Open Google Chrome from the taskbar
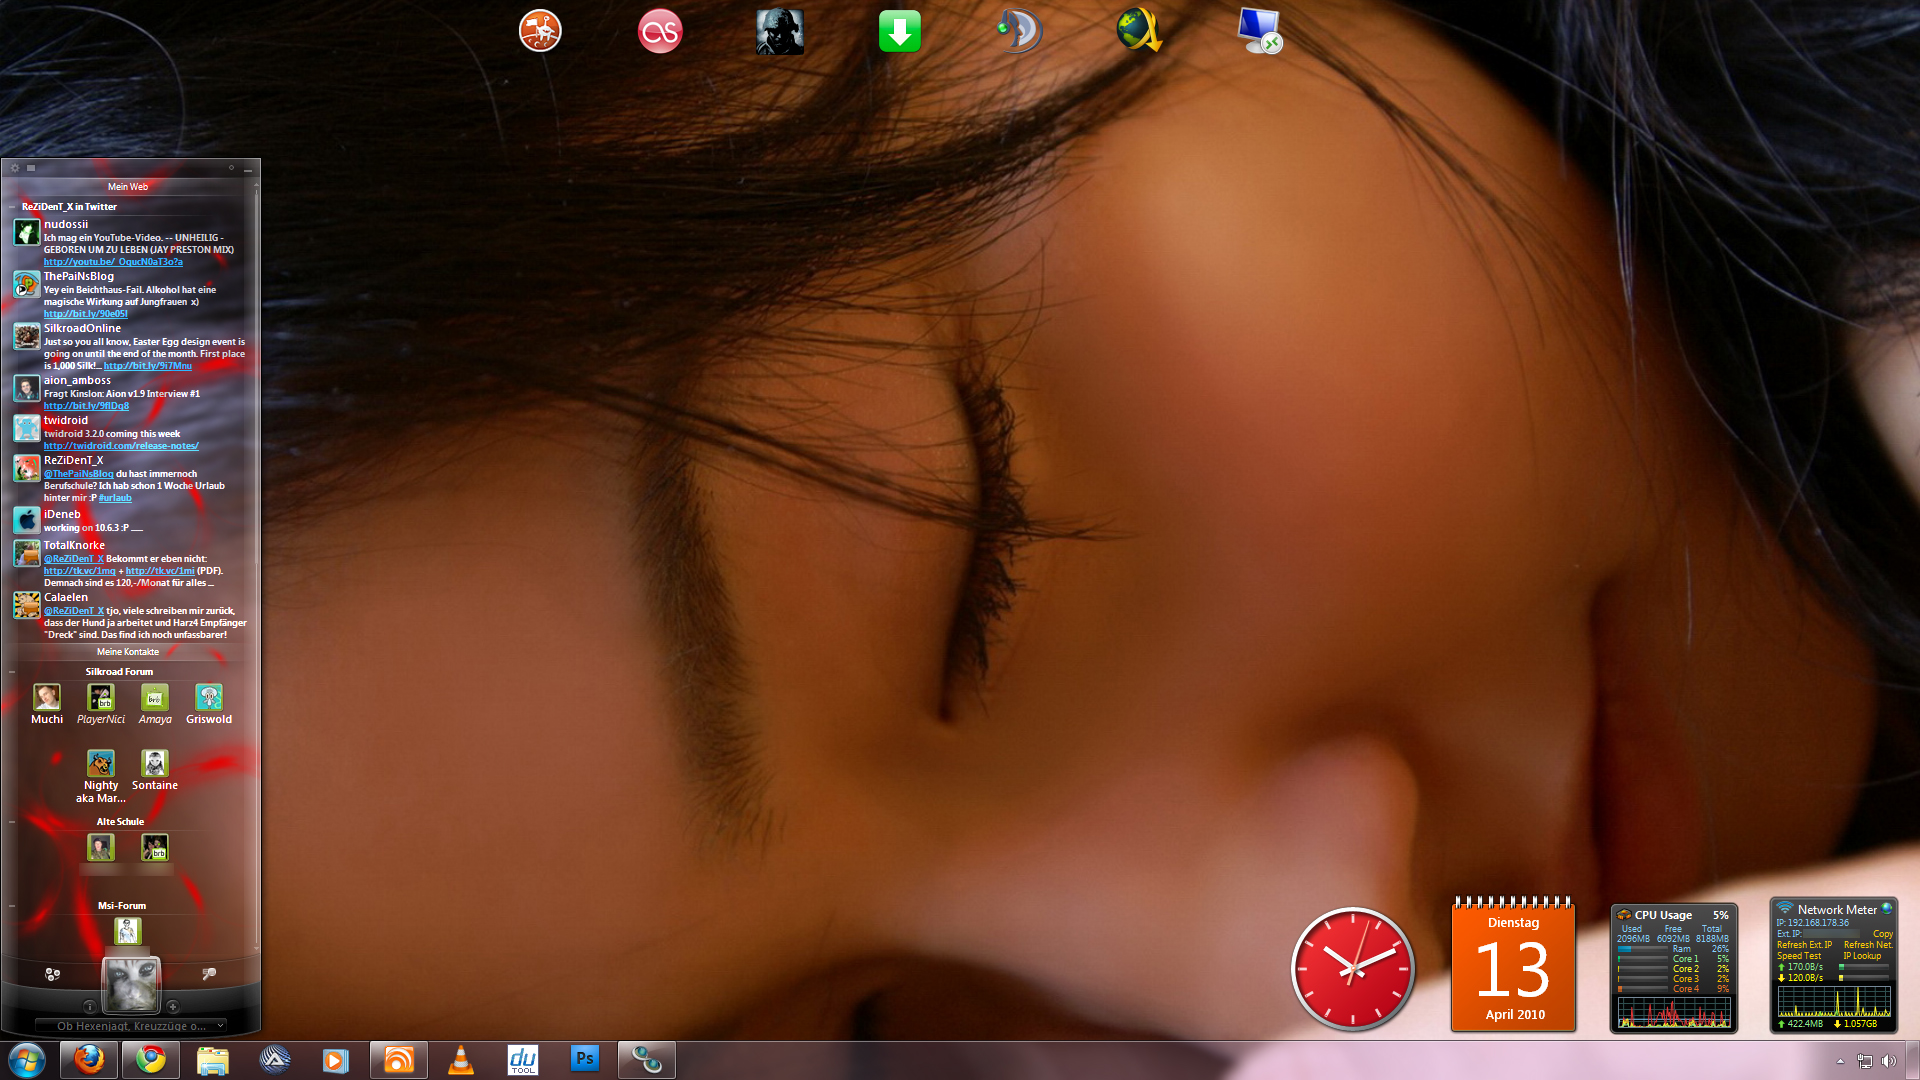Image resolution: width=1920 pixels, height=1080 pixels. coord(151,1060)
